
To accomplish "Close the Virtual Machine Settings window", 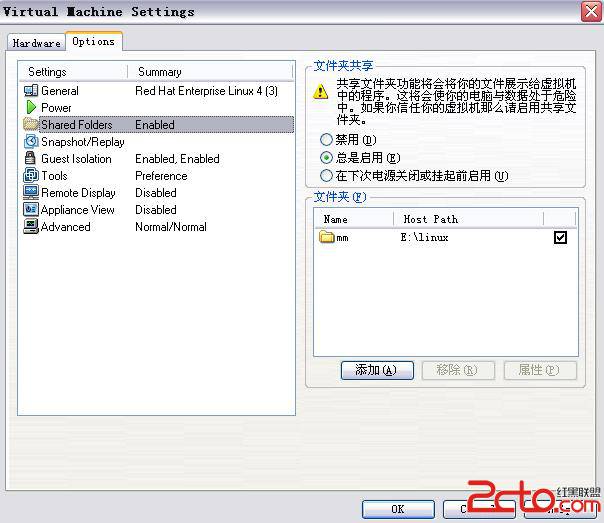I will coord(589,12).
